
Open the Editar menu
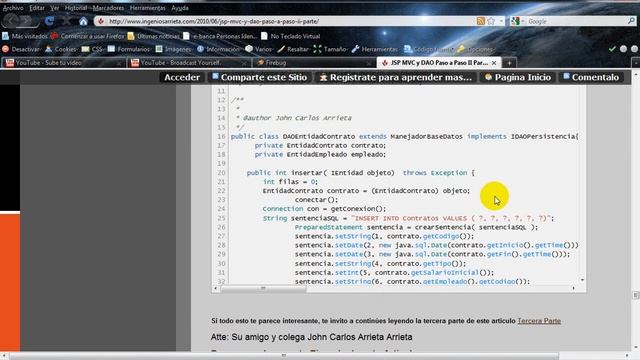(x=37, y=8)
